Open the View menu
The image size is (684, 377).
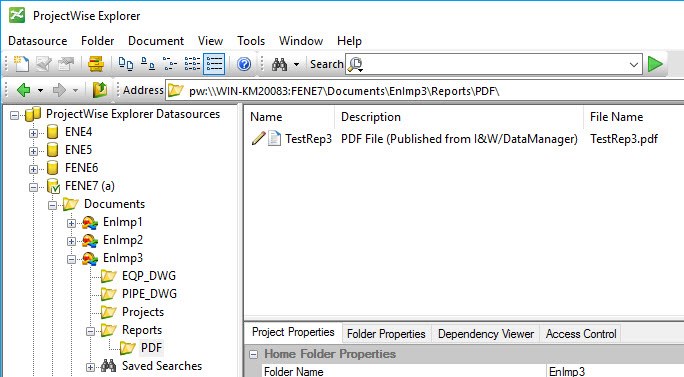click(x=210, y=41)
